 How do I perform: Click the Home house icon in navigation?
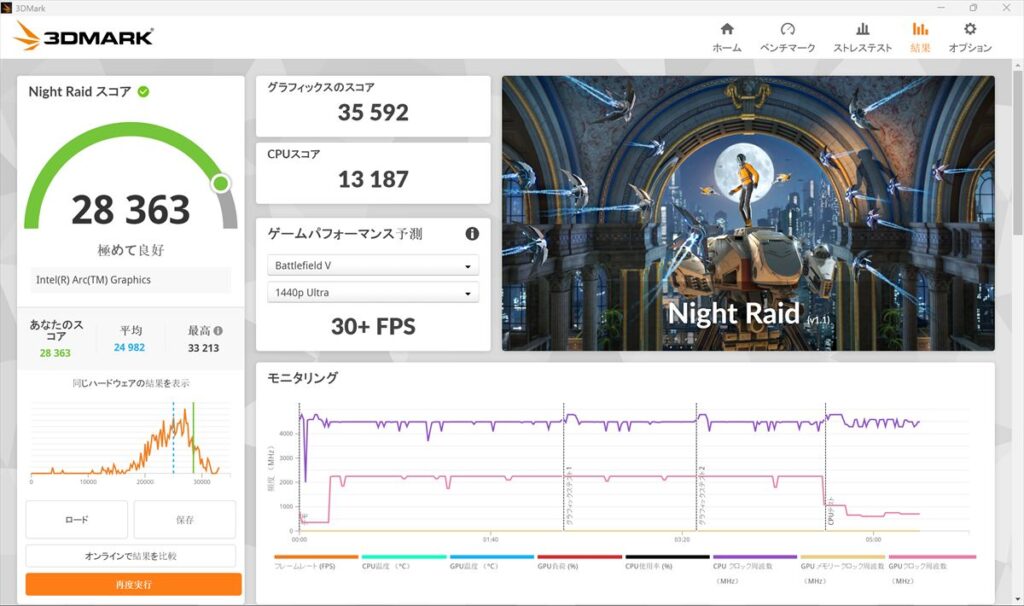point(727,29)
